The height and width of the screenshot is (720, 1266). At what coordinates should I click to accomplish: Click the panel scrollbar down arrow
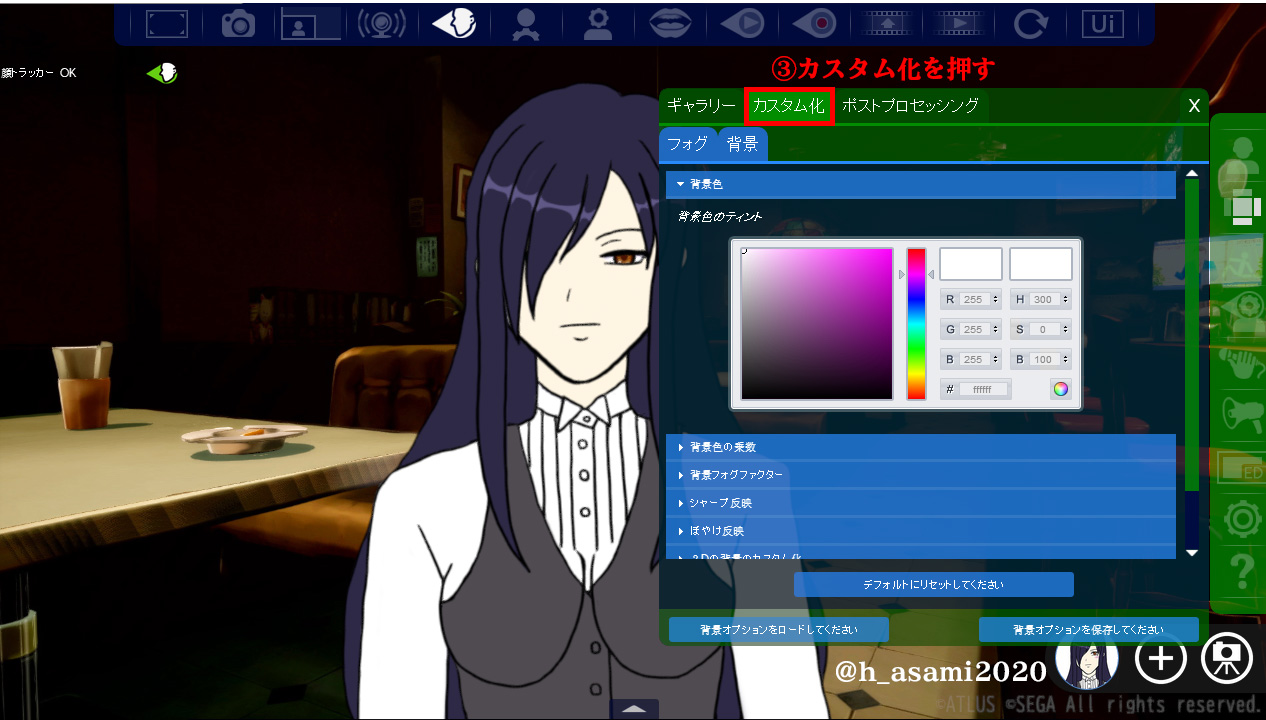(1191, 552)
